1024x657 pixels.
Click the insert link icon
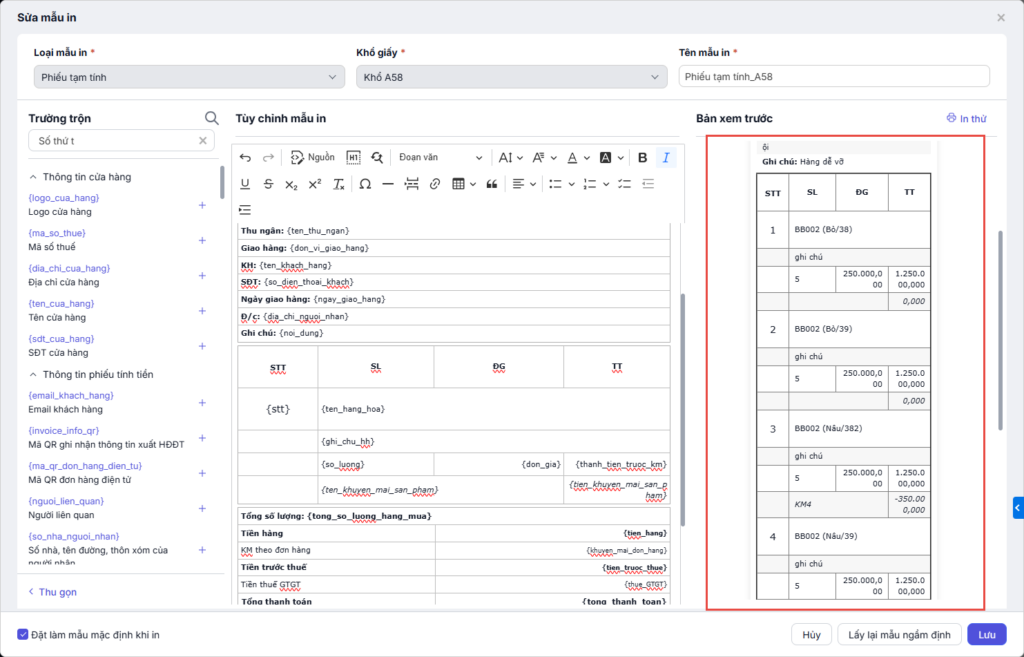[435, 184]
